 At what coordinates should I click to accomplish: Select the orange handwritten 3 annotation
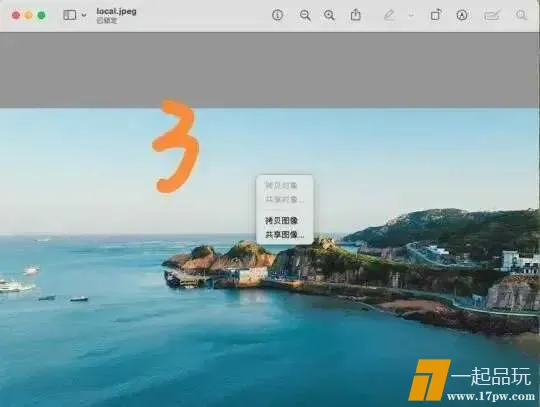pos(176,146)
